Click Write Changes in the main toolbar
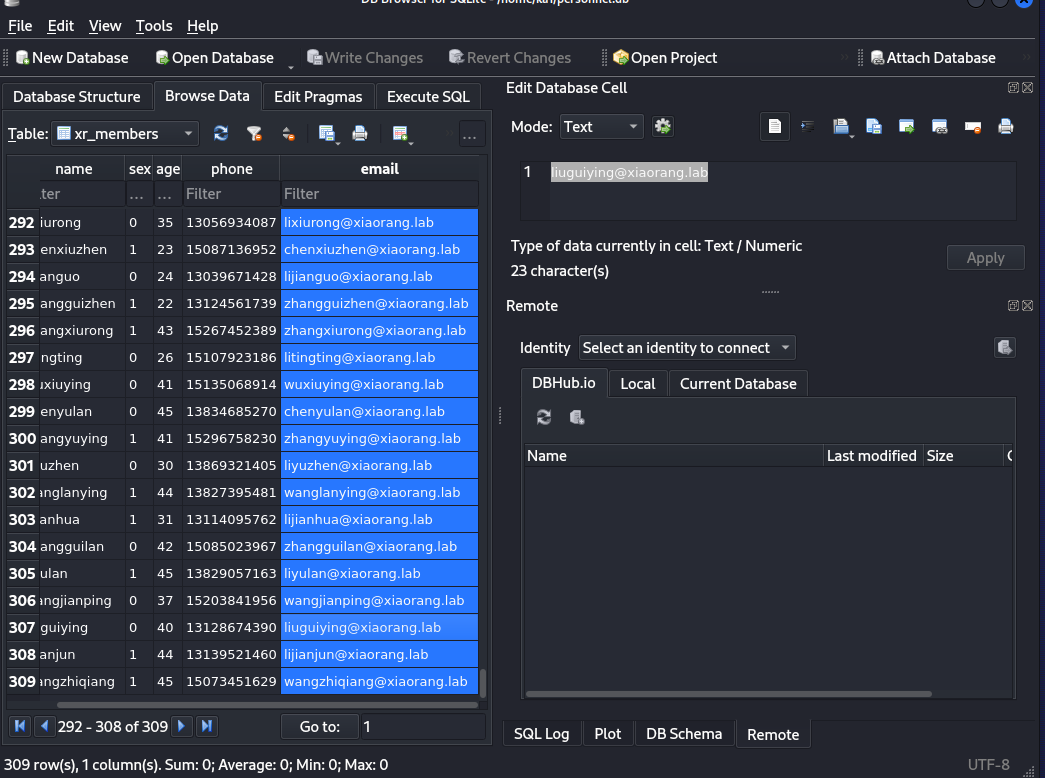This screenshot has height=778, width=1045. tap(366, 57)
